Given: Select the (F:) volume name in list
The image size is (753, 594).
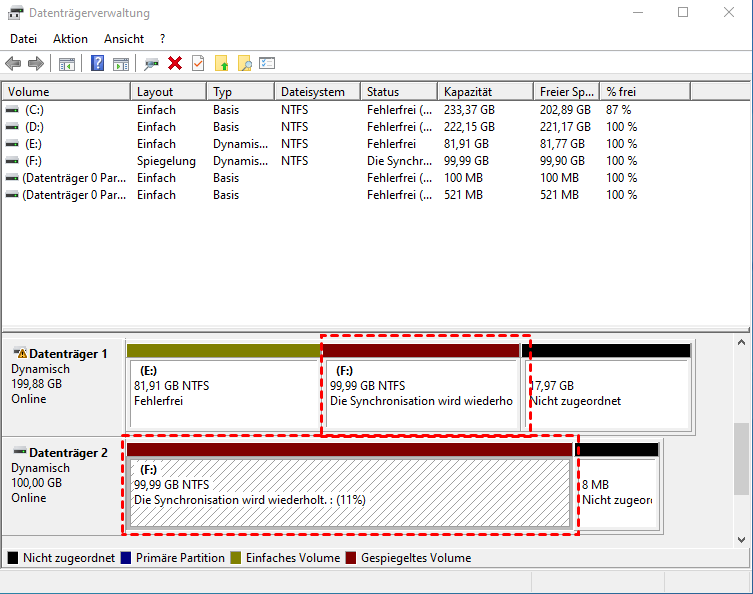Looking at the screenshot, I should (x=34, y=160).
